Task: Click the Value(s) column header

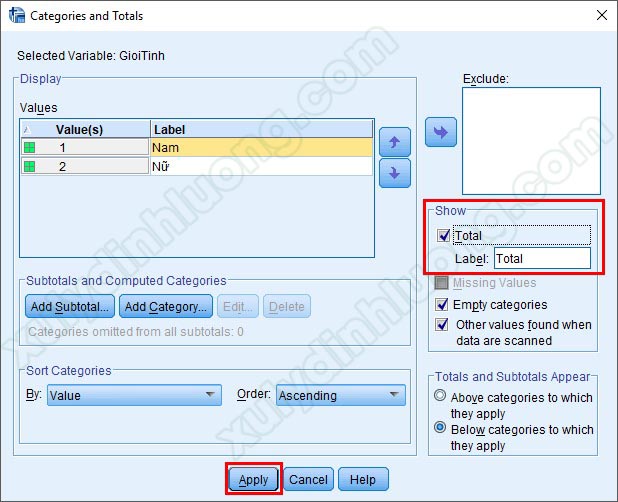Action: pyautogui.click(x=85, y=129)
